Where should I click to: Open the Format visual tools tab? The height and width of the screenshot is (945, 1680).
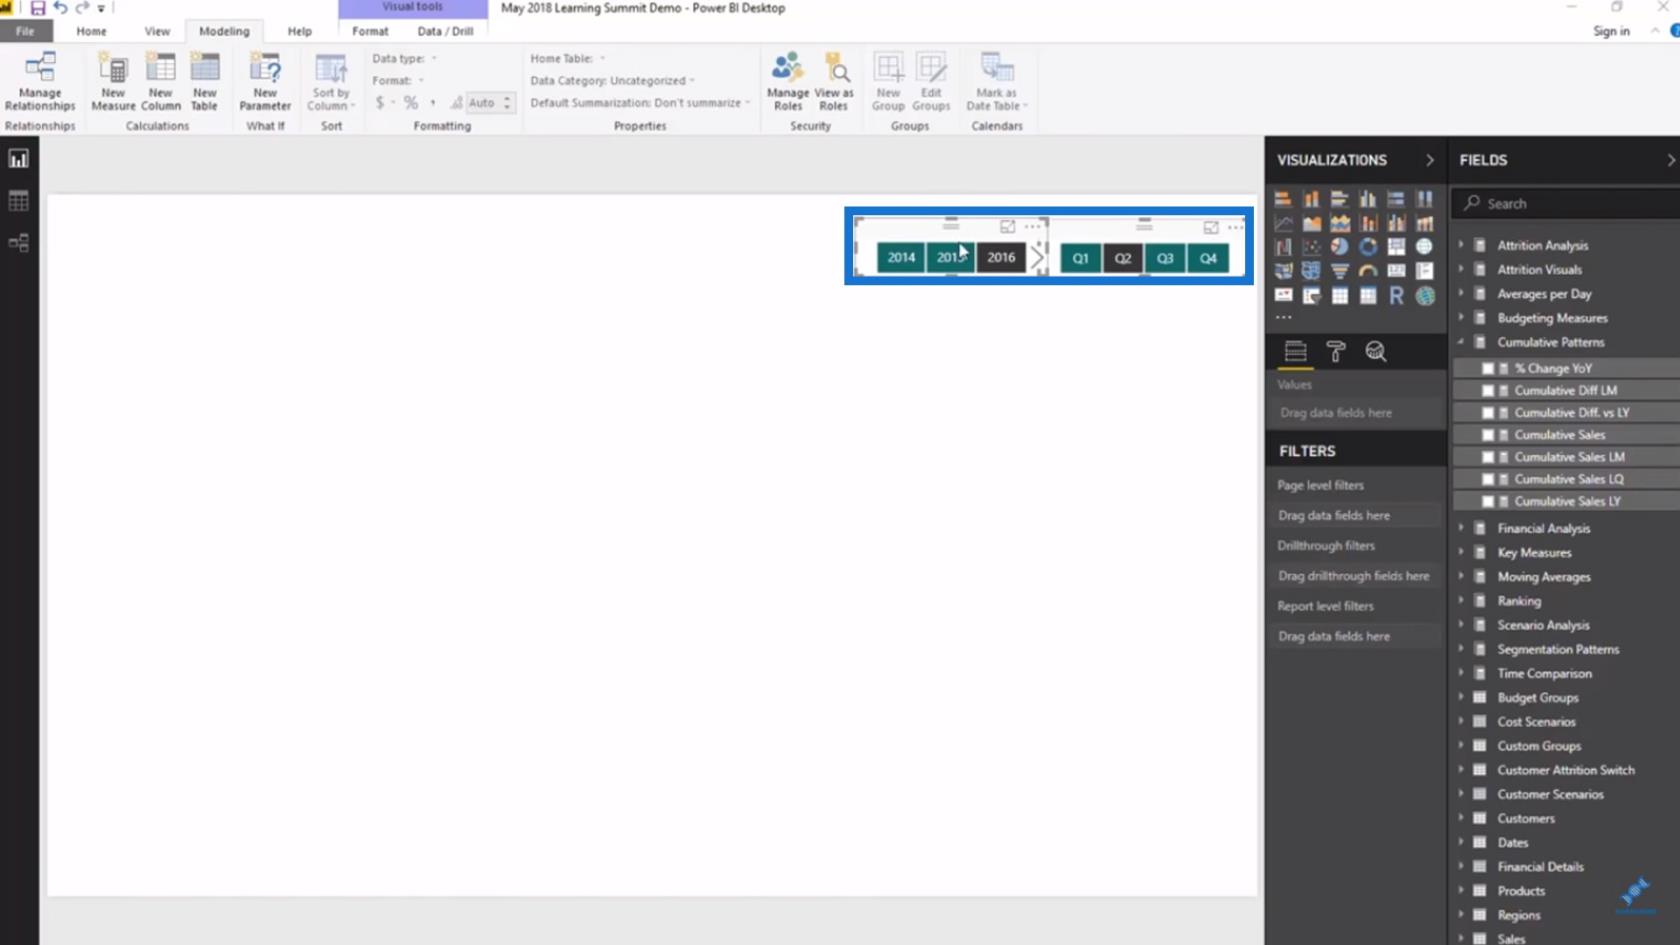point(370,31)
